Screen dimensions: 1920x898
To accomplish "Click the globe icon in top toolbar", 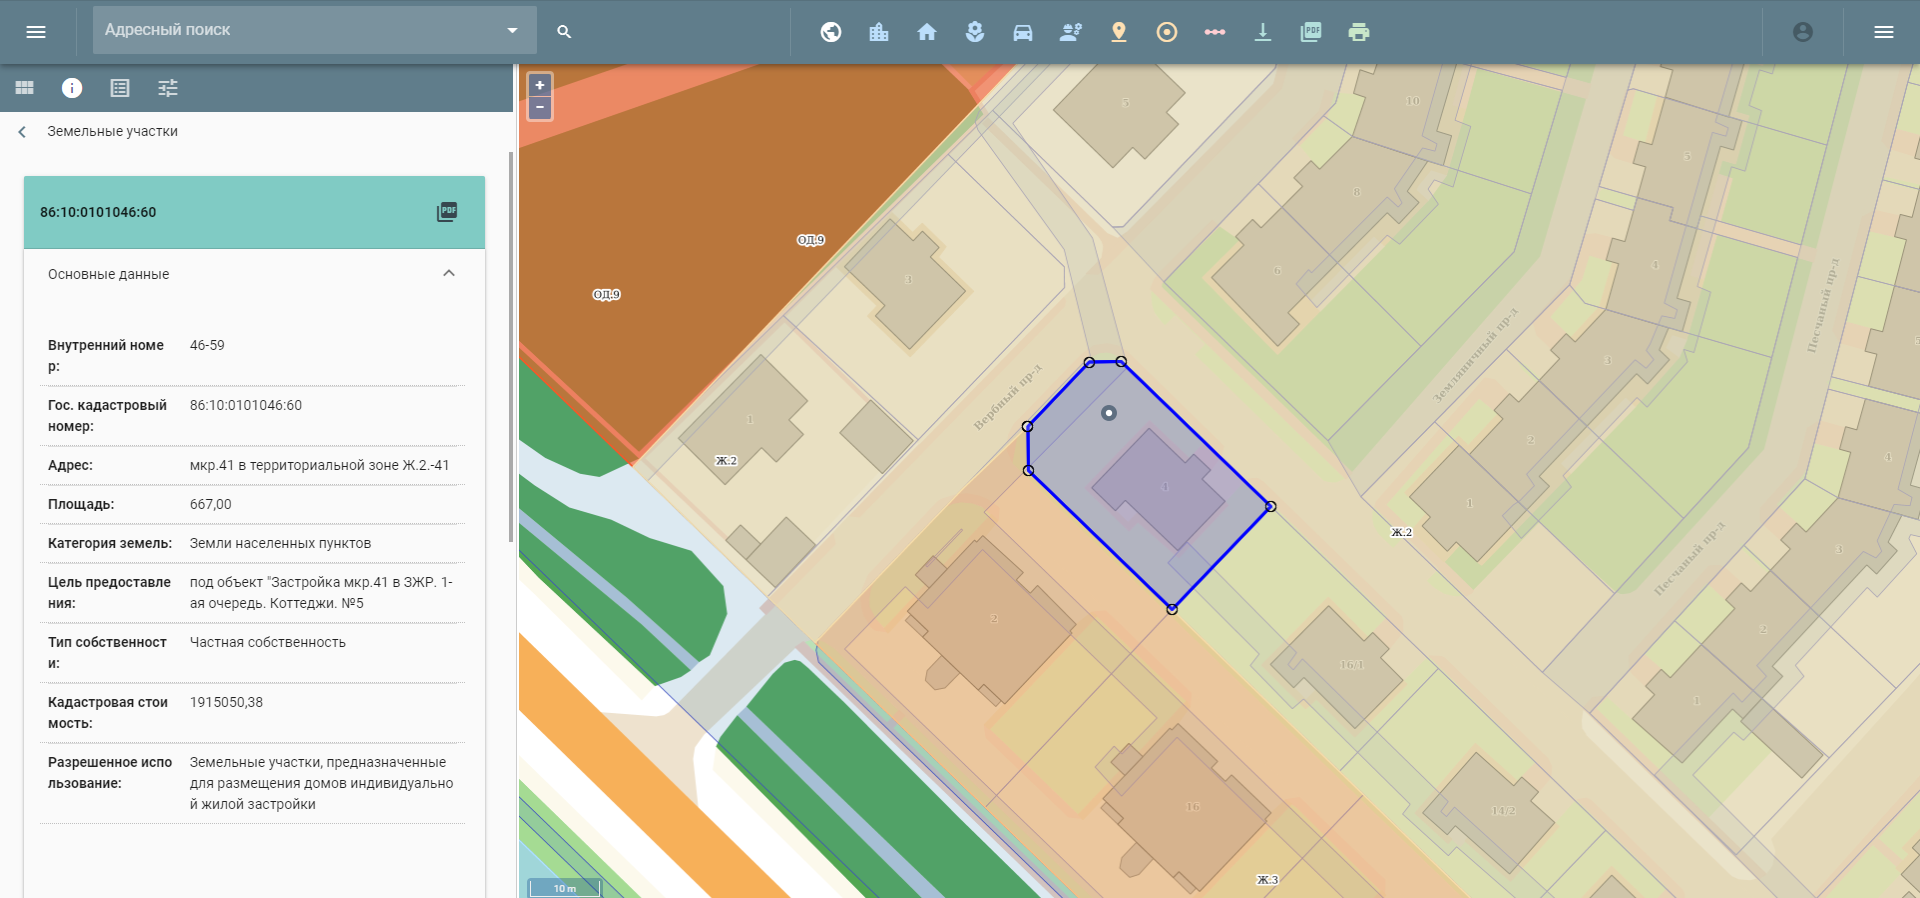I will click(x=830, y=32).
